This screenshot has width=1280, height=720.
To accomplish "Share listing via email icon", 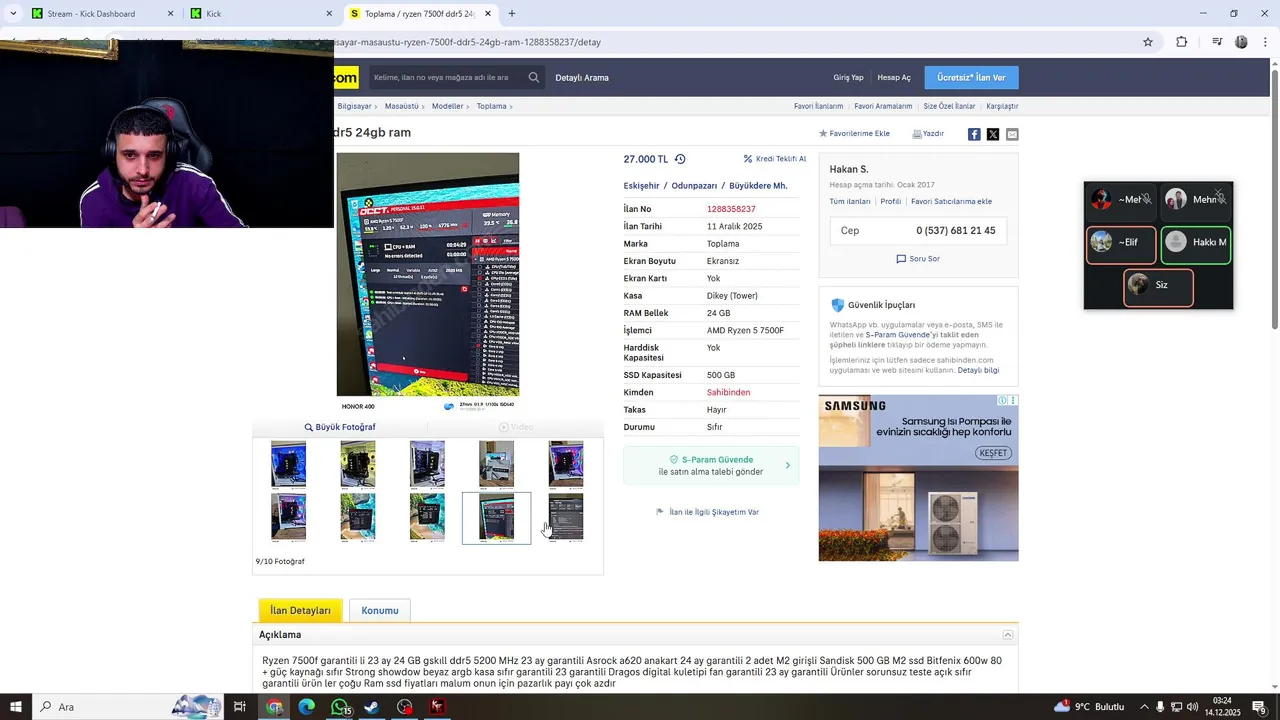I will click(x=1012, y=134).
